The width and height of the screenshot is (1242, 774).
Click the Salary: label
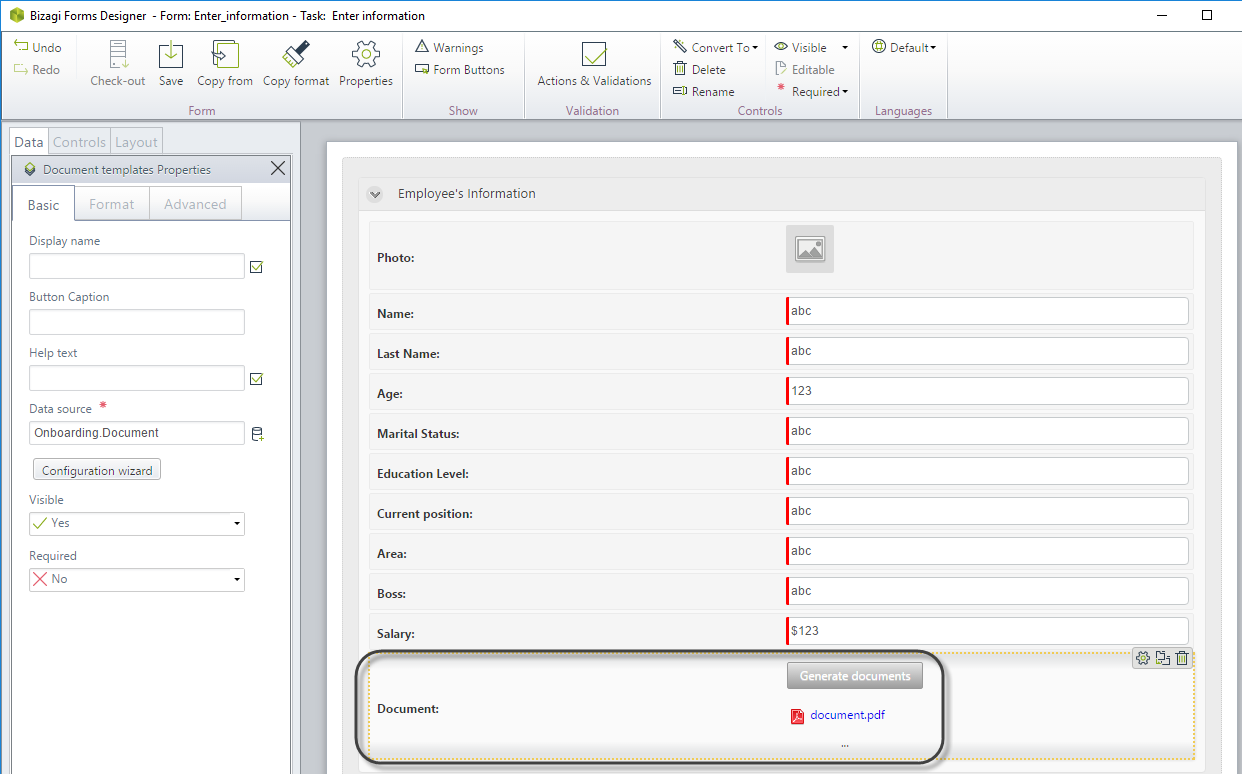pyautogui.click(x=396, y=633)
